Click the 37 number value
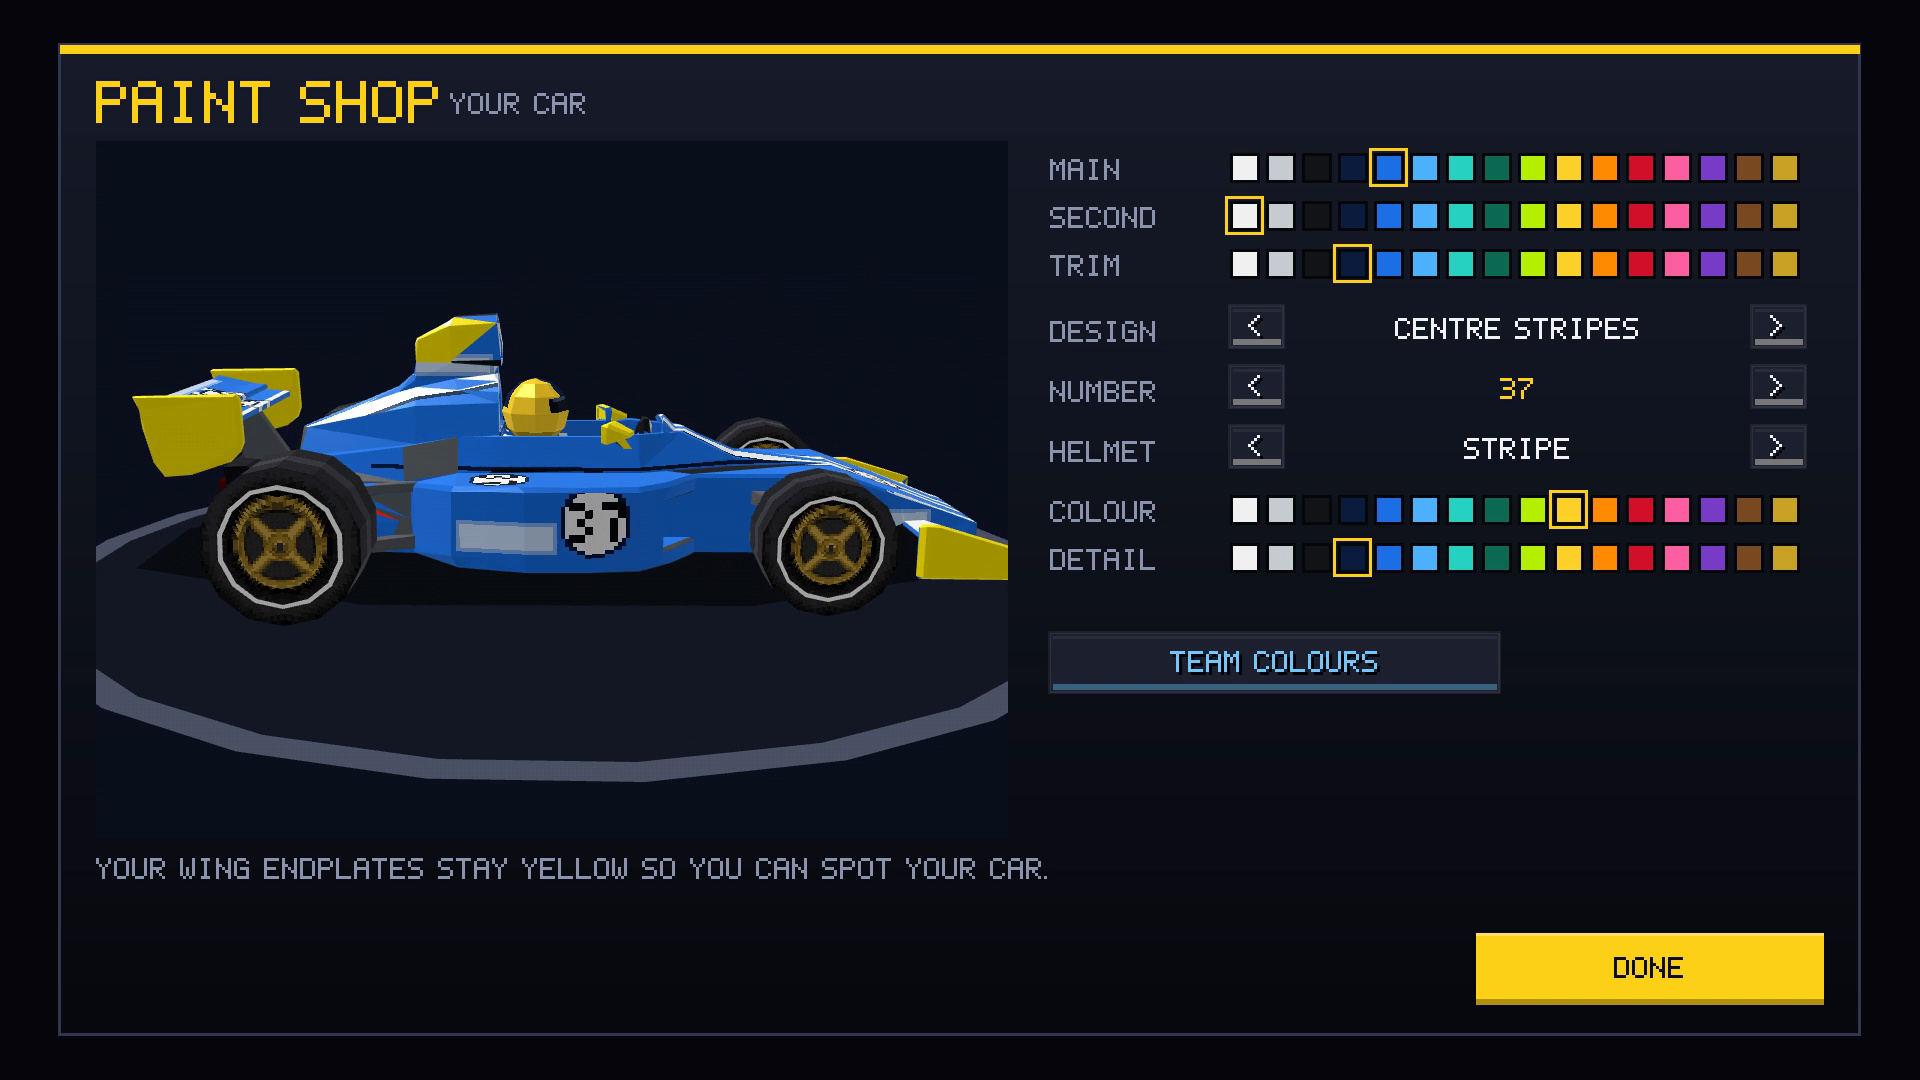The image size is (1920, 1080). [1516, 388]
